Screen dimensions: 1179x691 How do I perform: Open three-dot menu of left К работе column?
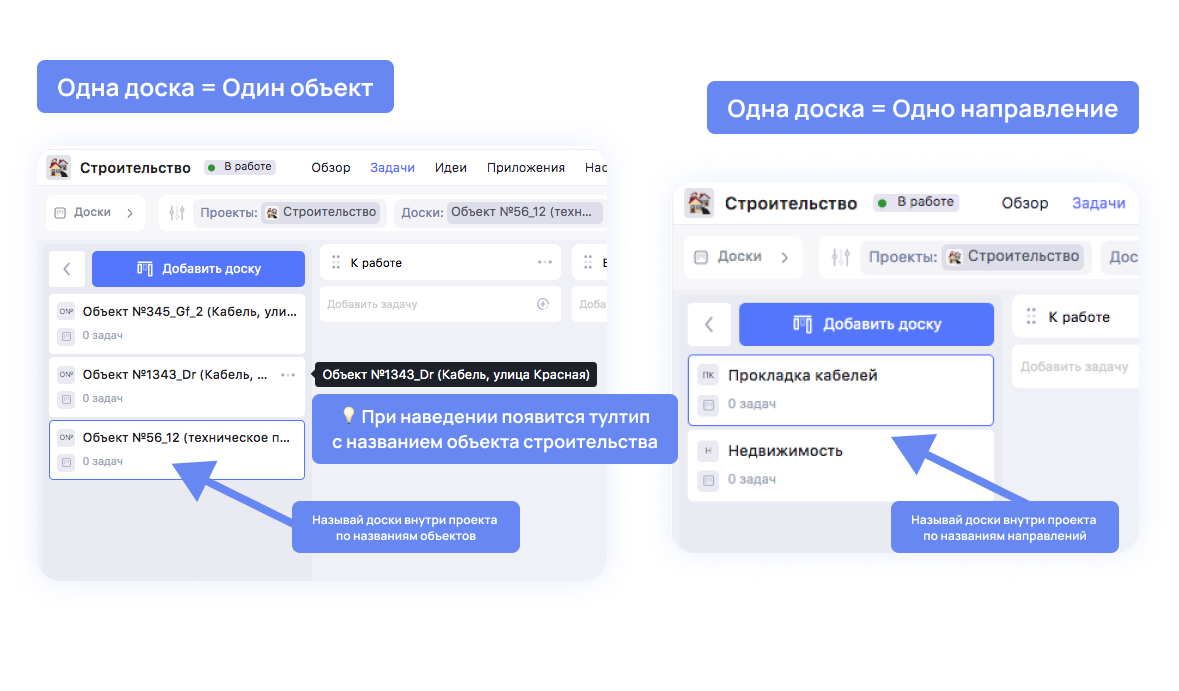(x=545, y=263)
